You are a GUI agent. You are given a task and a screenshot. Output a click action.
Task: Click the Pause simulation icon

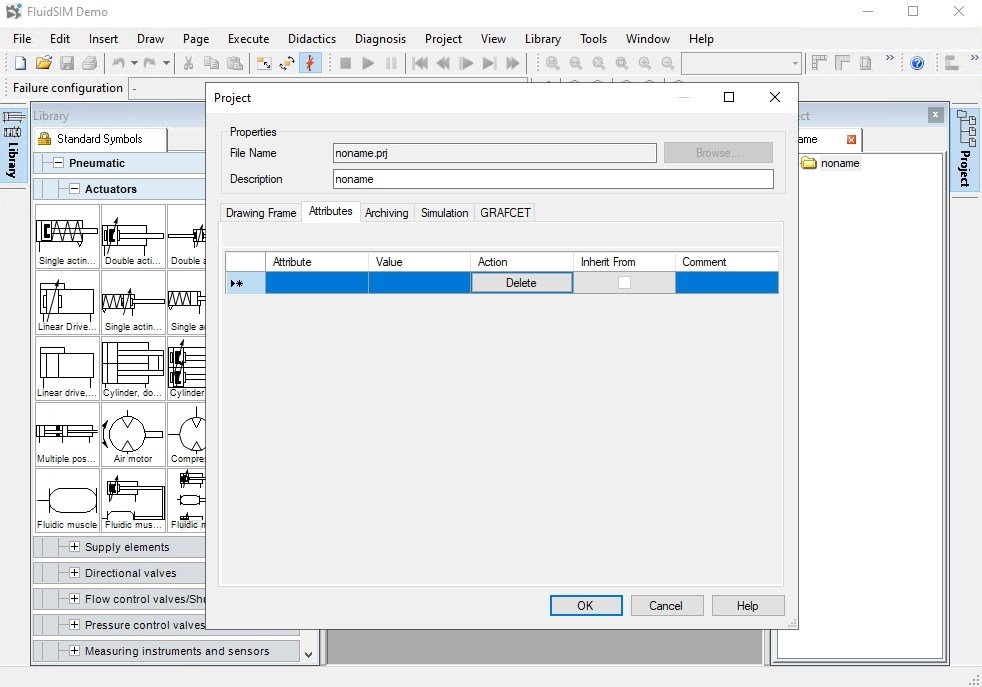click(391, 63)
